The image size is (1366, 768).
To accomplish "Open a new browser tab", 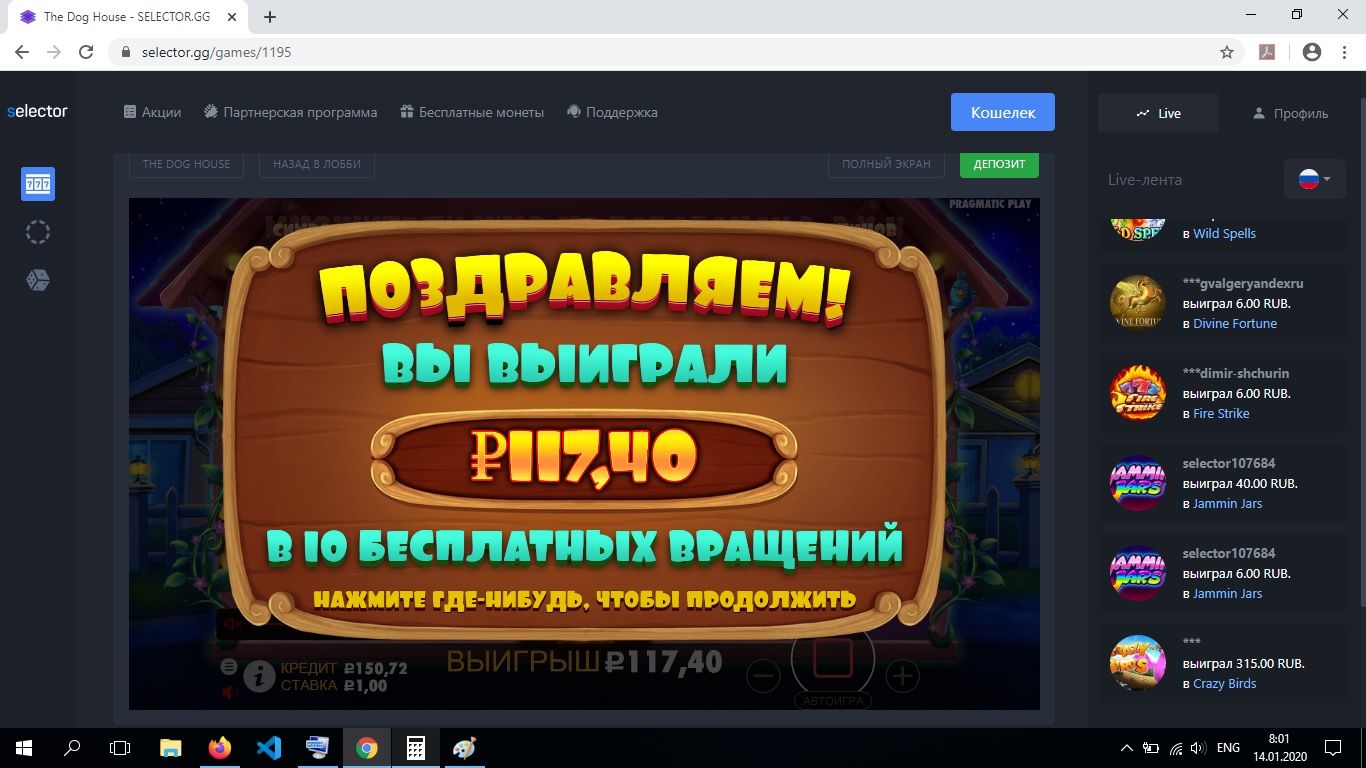I will [270, 17].
